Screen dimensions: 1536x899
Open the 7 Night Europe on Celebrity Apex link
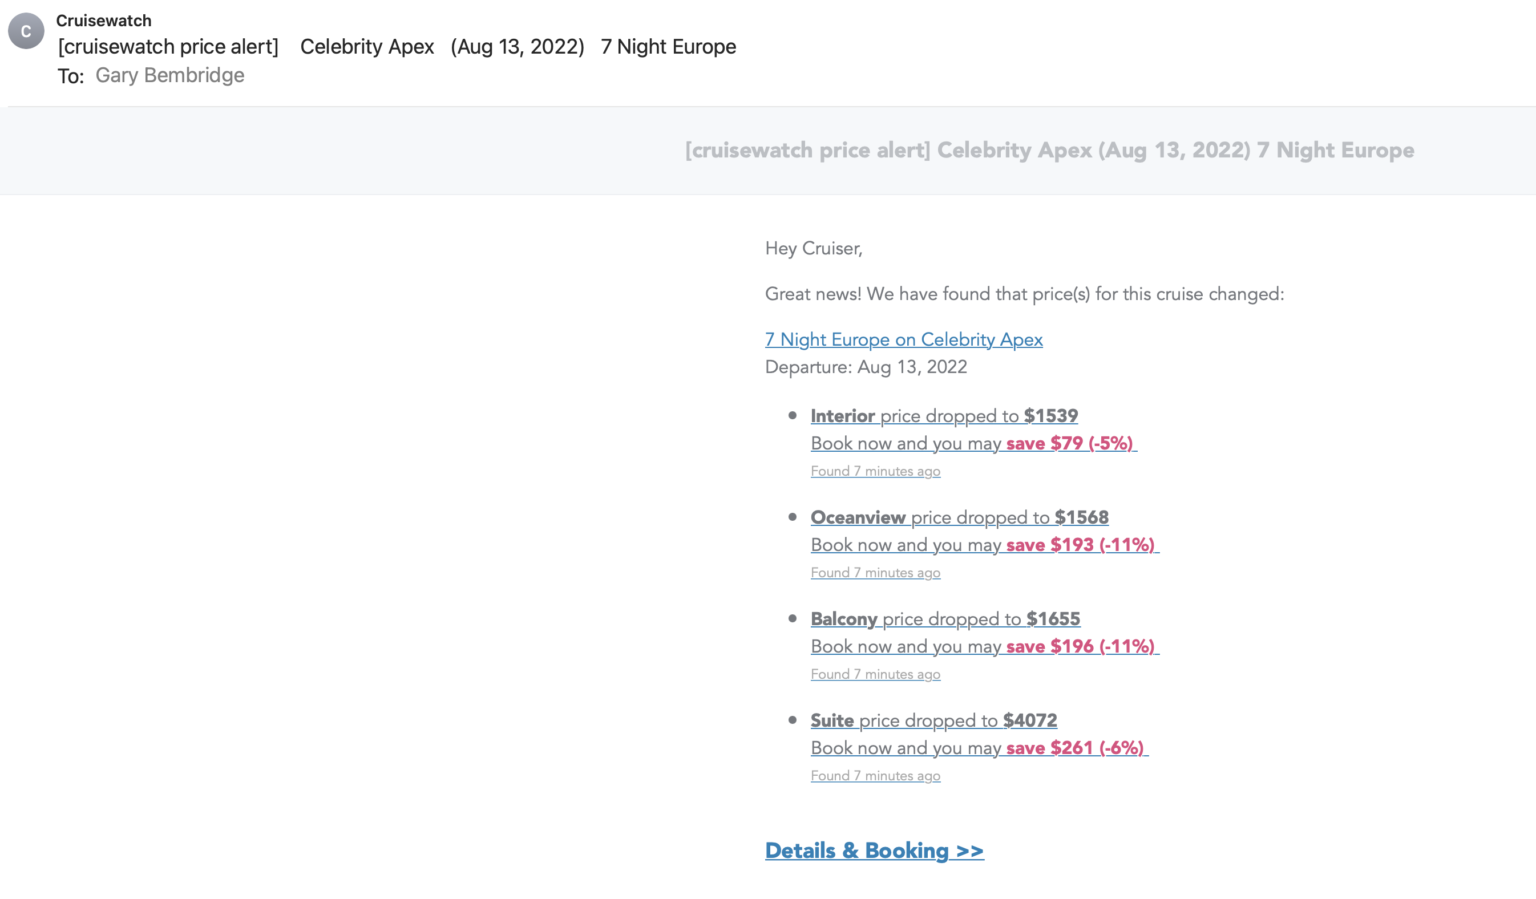tap(903, 339)
